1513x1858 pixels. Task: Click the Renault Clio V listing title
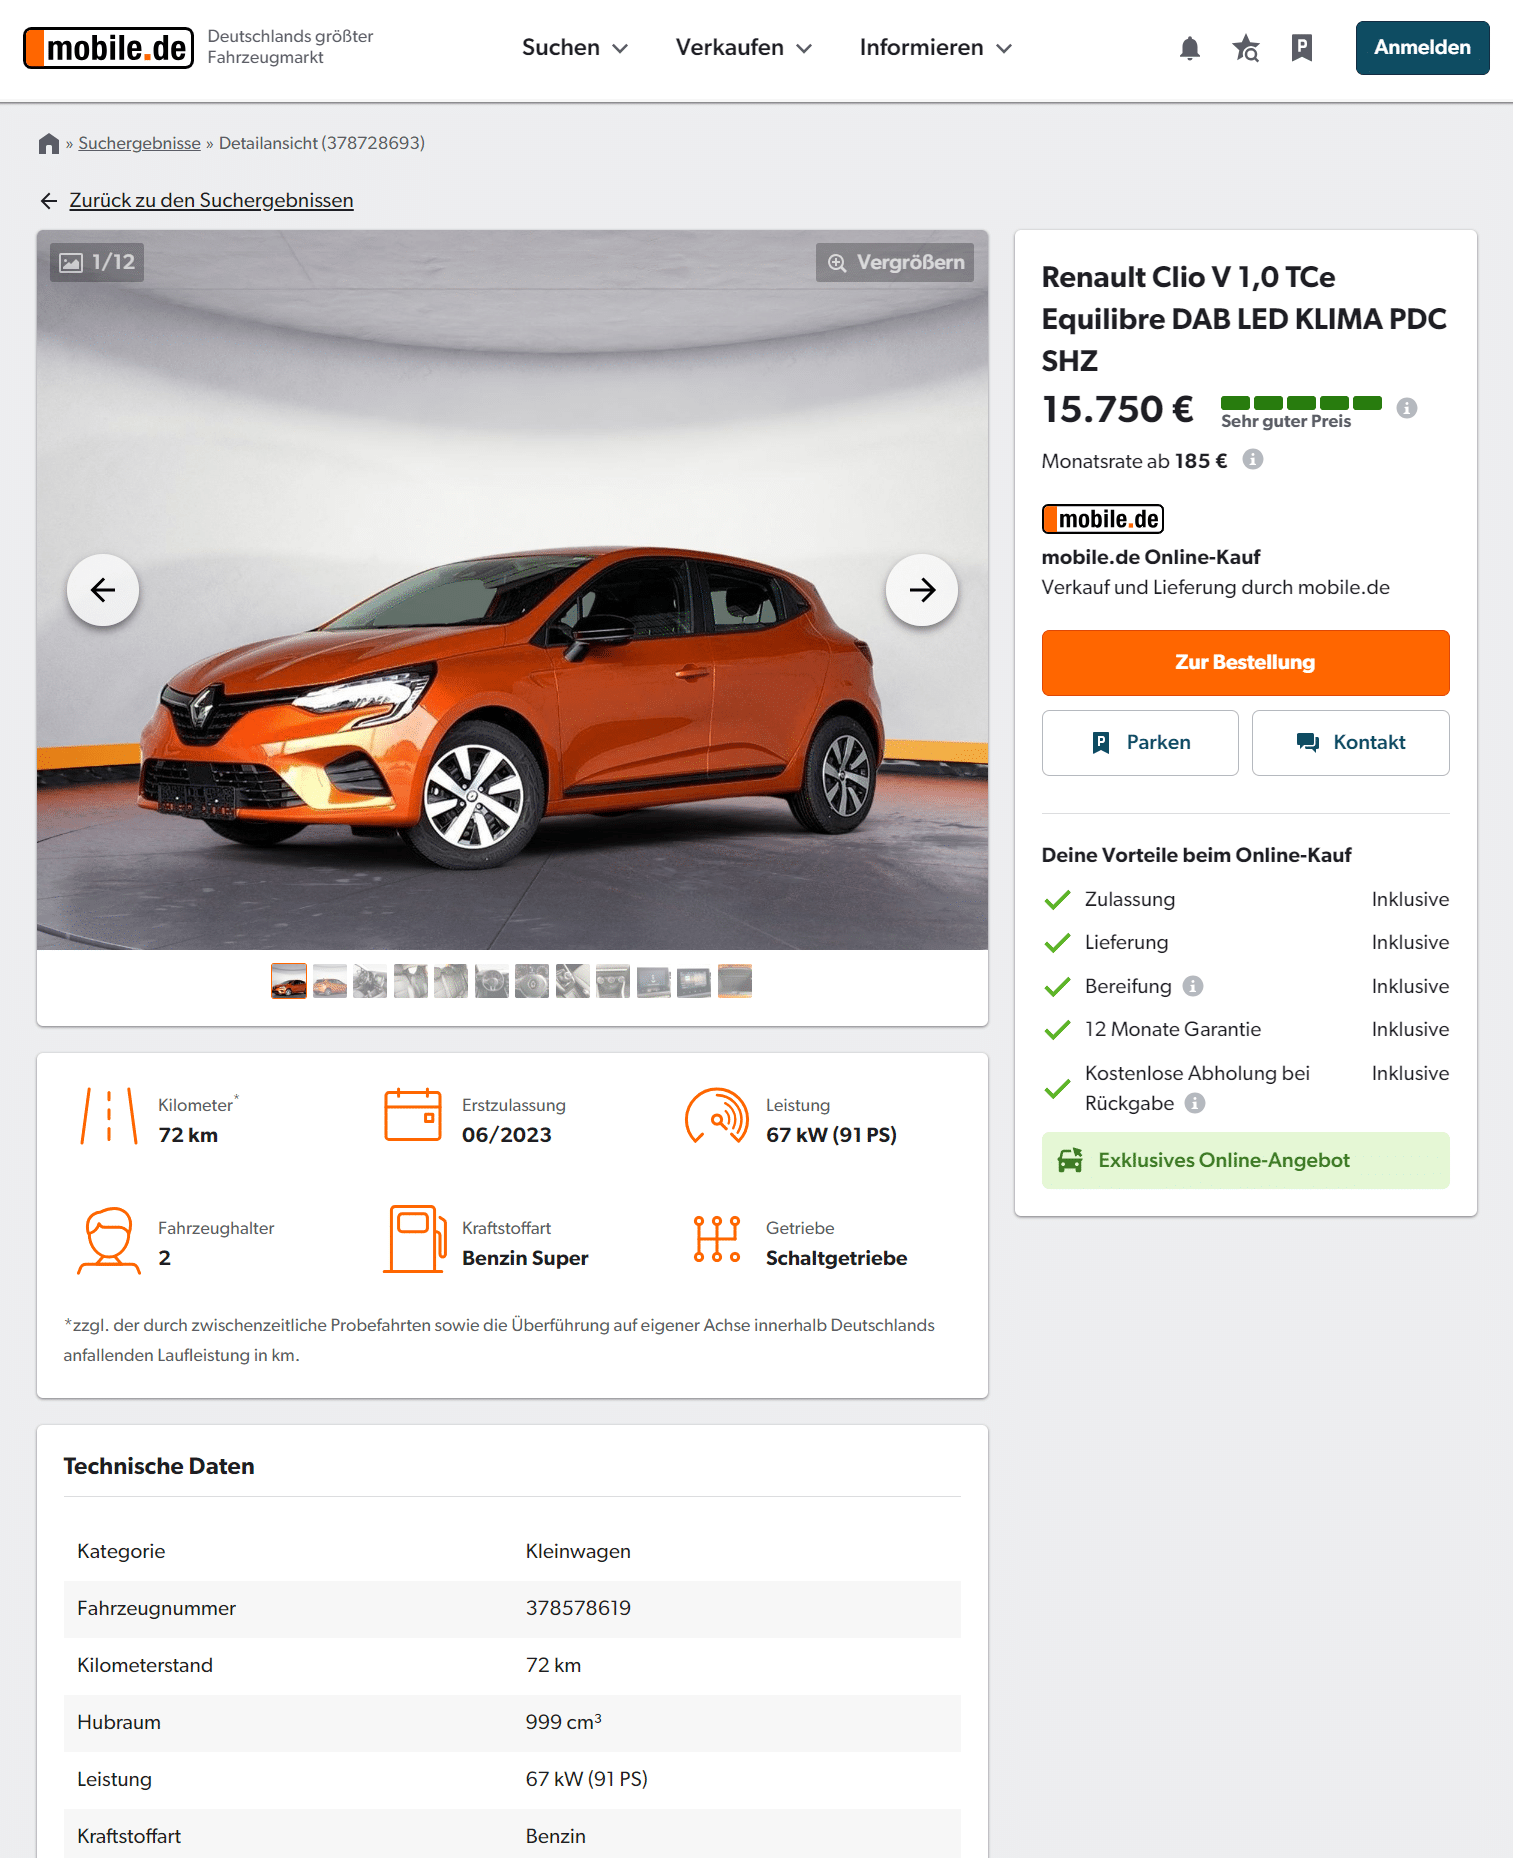[x=1244, y=319]
